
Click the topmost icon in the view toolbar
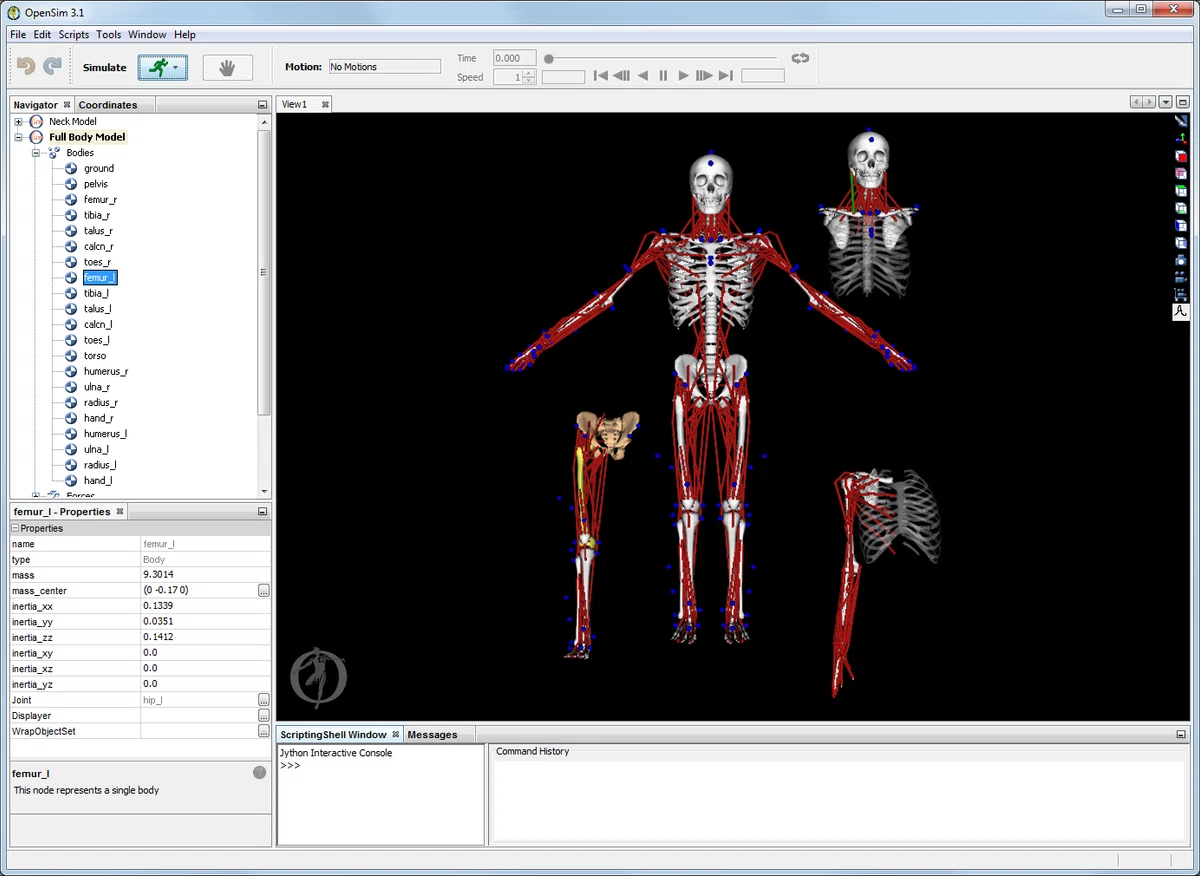pos(1181,120)
